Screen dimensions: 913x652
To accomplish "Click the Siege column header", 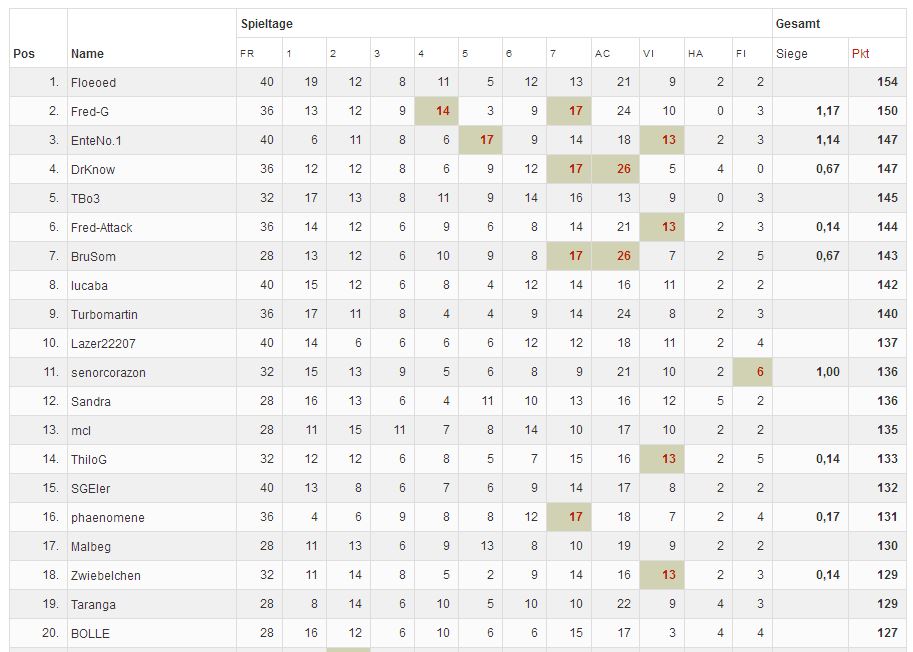I will pos(791,54).
